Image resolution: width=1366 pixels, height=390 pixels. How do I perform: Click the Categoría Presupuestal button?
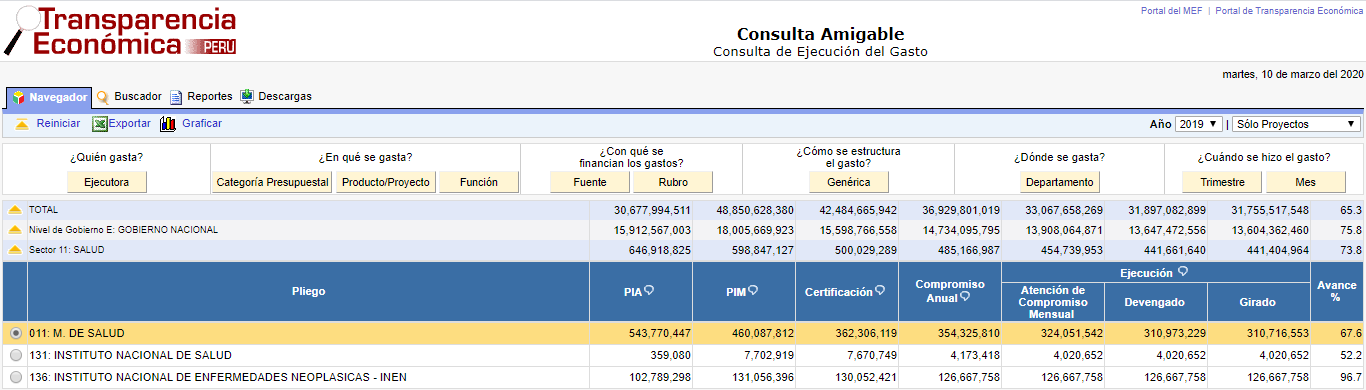pos(273,182)
